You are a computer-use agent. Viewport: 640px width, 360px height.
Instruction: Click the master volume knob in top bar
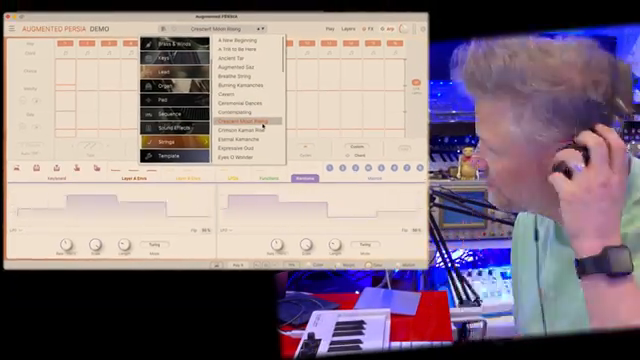pos(404,29)
